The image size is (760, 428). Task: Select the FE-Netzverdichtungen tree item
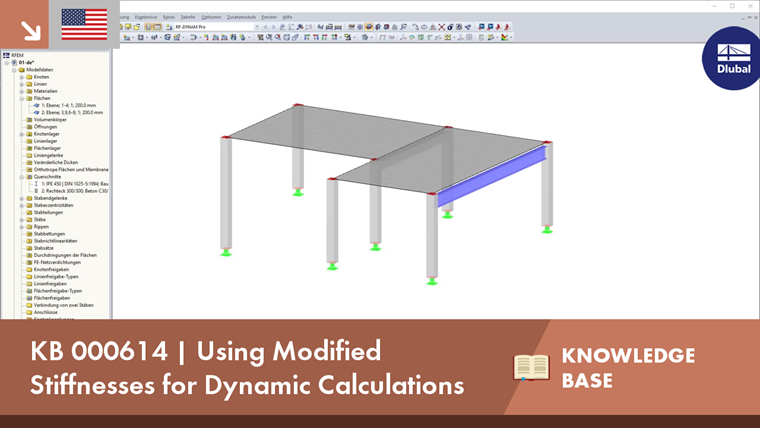pos(57,262)
